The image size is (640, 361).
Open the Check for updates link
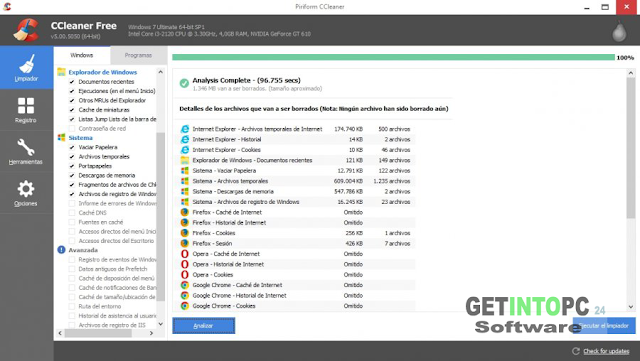pyautogui.click(x=606, y=351)
